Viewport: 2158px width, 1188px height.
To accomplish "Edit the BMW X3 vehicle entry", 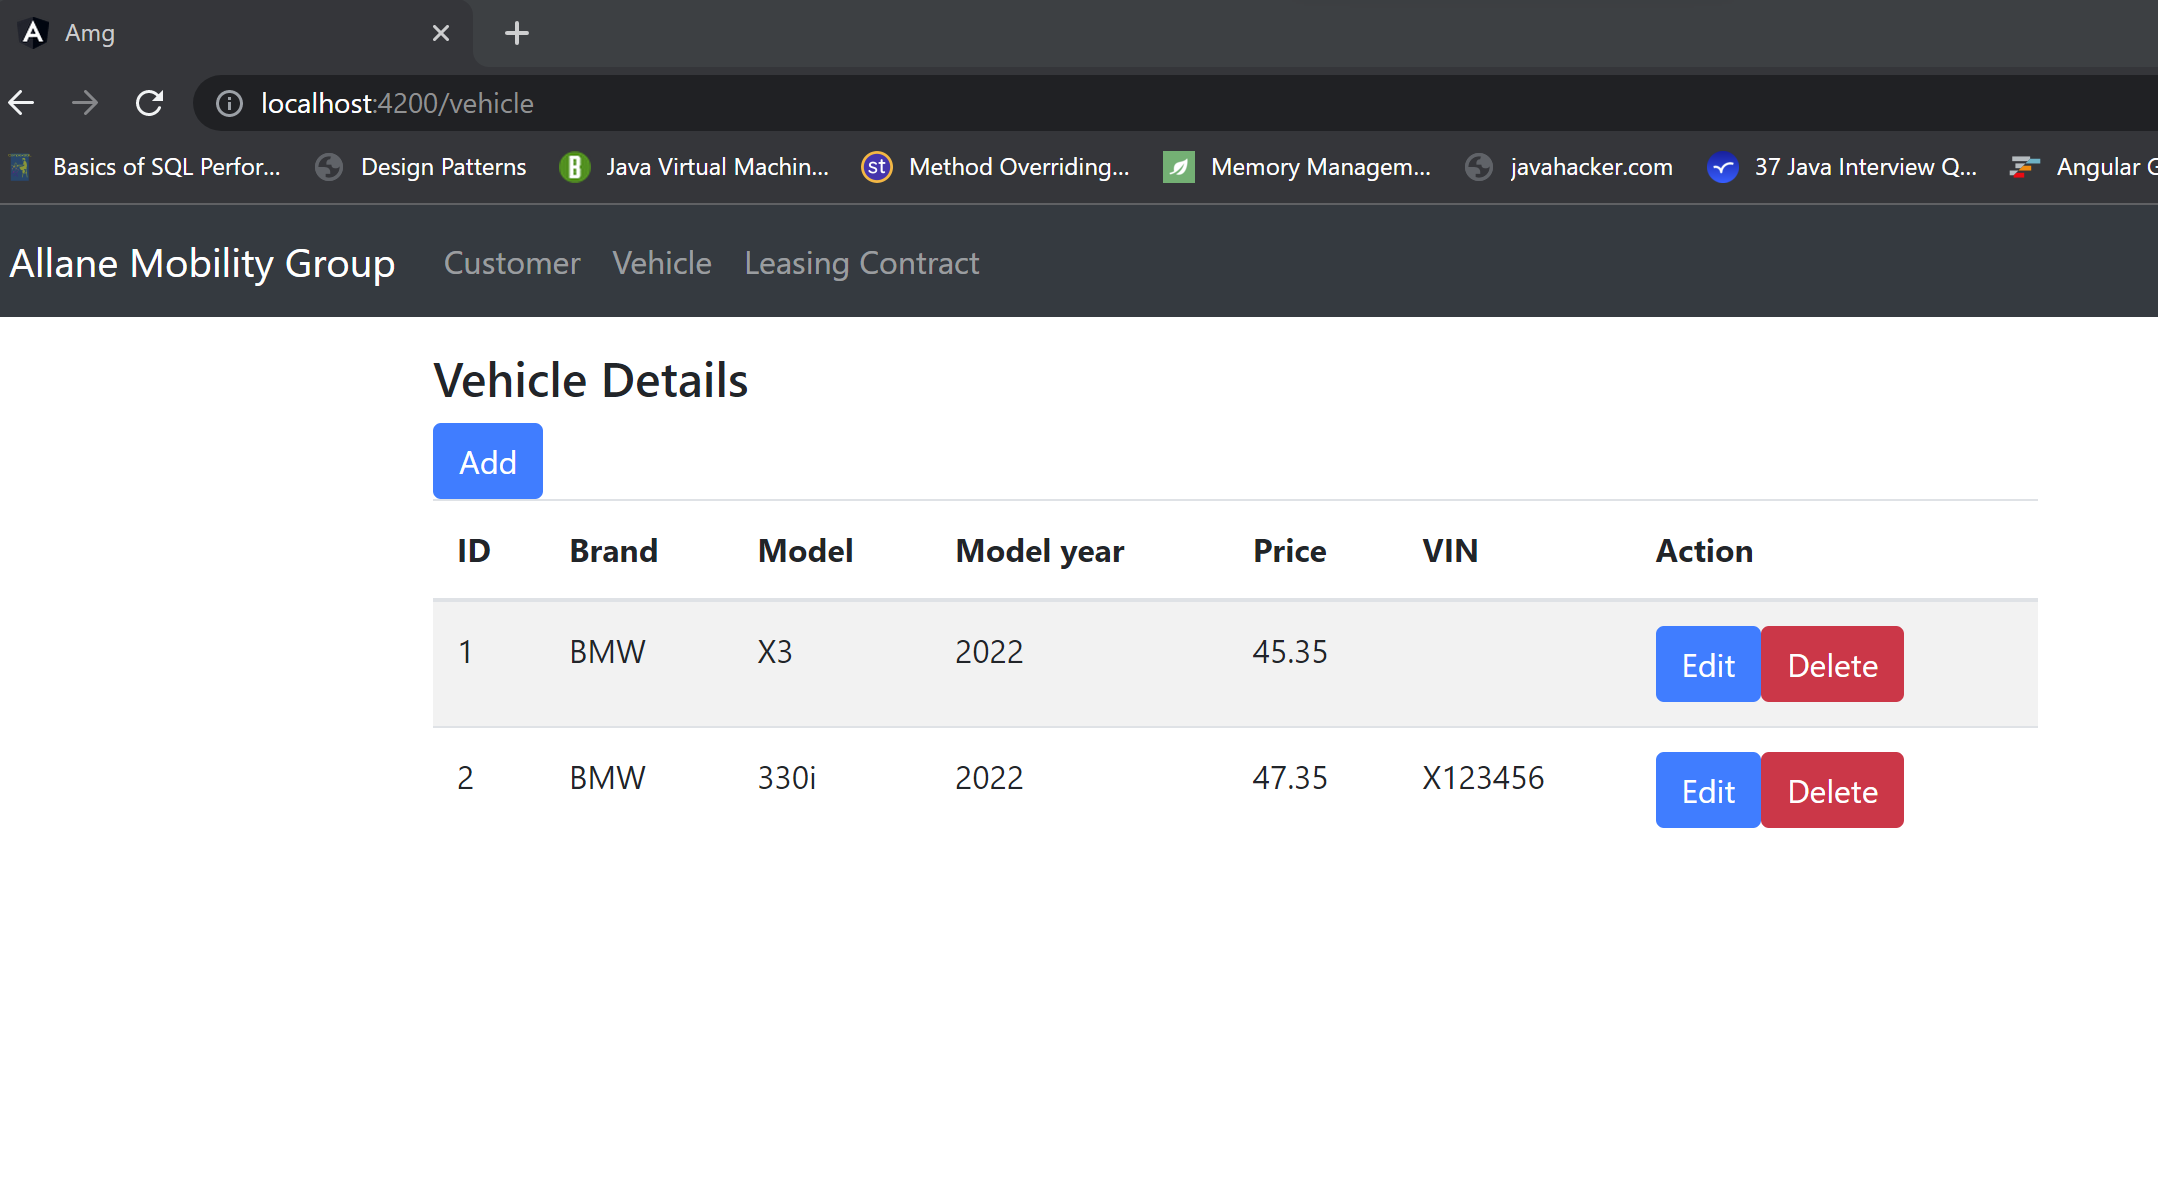I will 1707,664.
